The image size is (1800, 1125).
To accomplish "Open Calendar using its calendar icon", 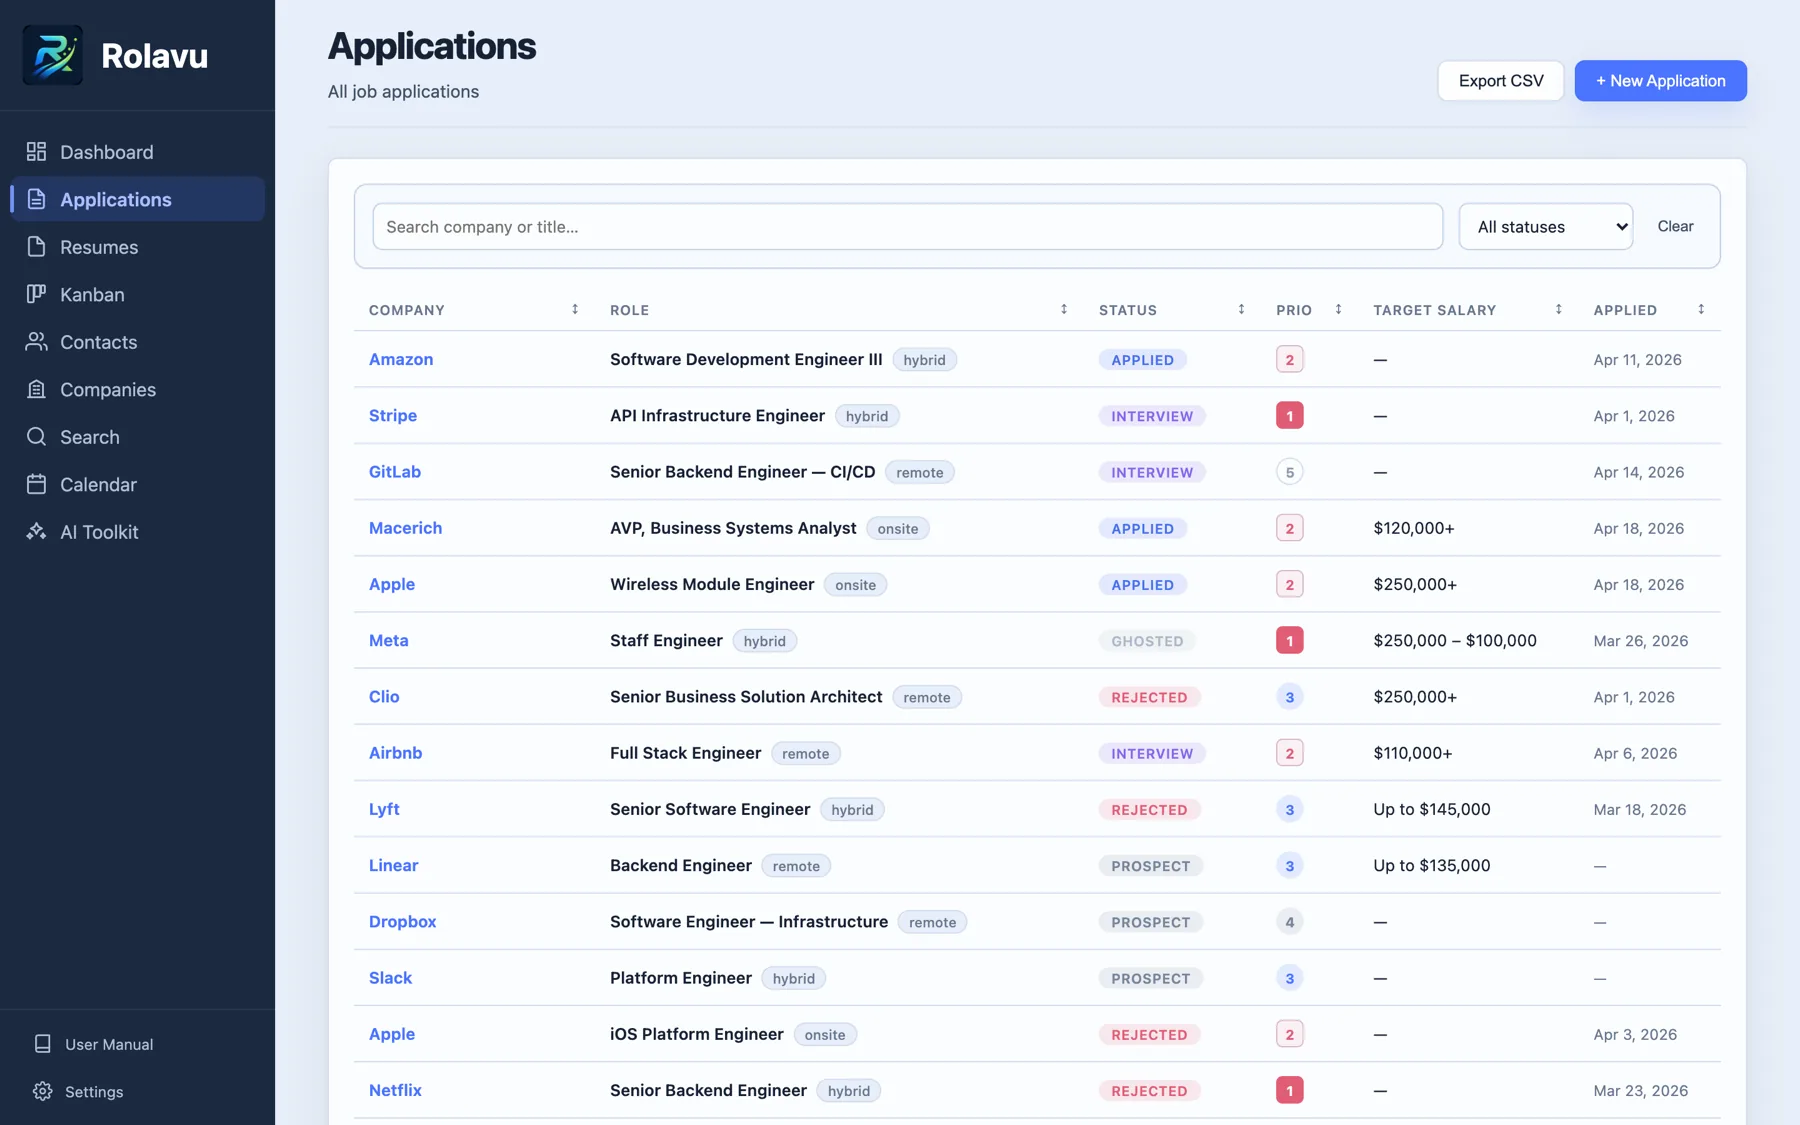I will tap(36, 484).
